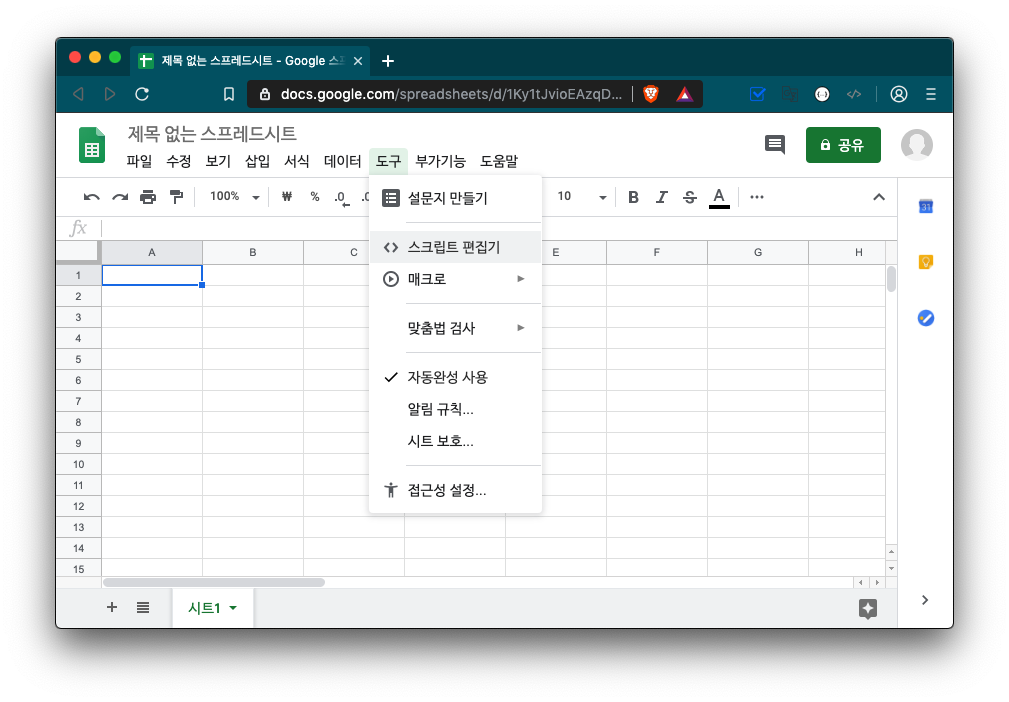Viewport: 1009px width, 702px height.
Task: Open the 100% zoom dropdown
Action: [234, 197]
